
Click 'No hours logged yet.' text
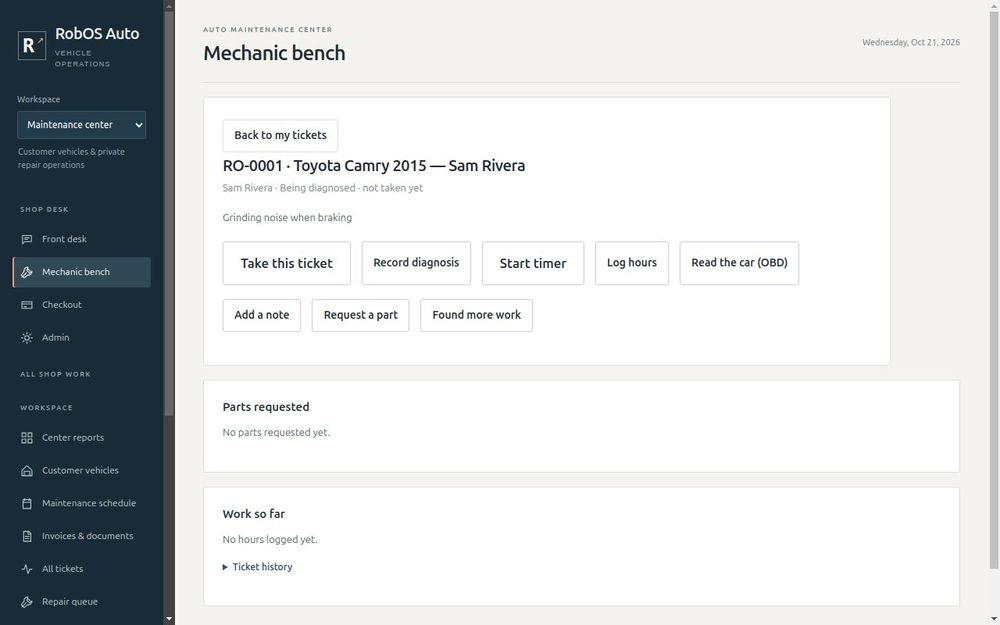(270, 540)
